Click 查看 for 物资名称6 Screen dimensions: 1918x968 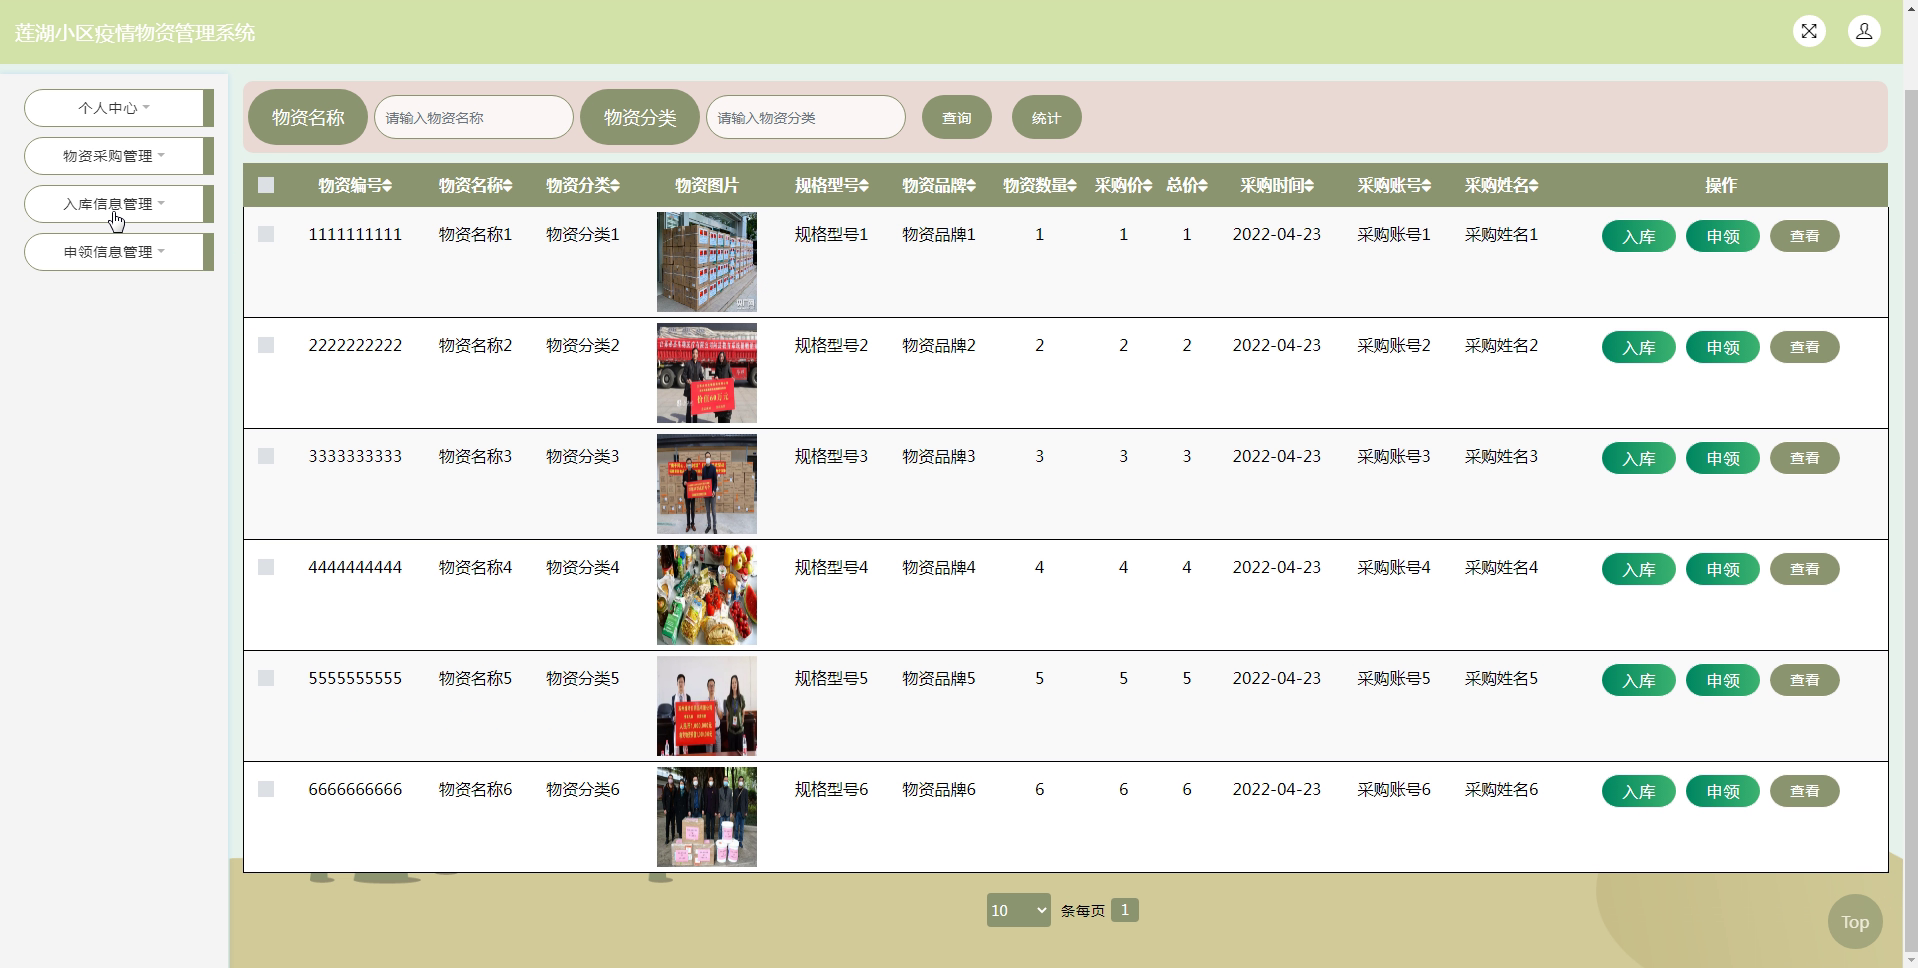[1804, 791]
